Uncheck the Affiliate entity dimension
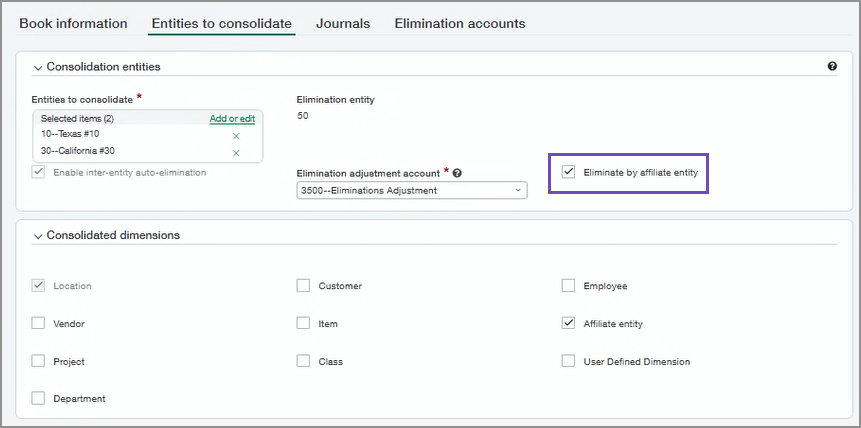The height and width of the screenshot is (428, 861). pyautogui.click(x=569, y=324)
